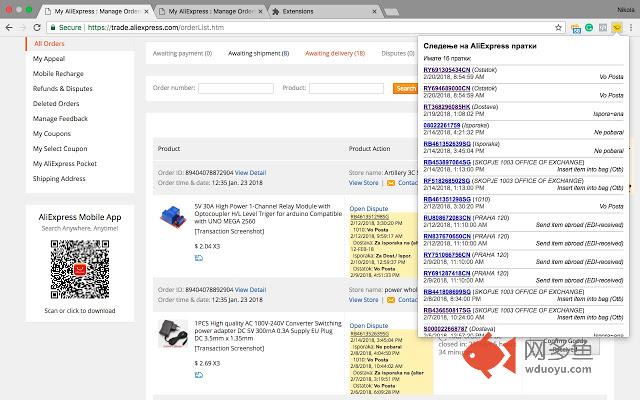The height and width of the screenshot is (400, 640).
Task: Close the first My AliExpress tab
Action: point(147,11)
